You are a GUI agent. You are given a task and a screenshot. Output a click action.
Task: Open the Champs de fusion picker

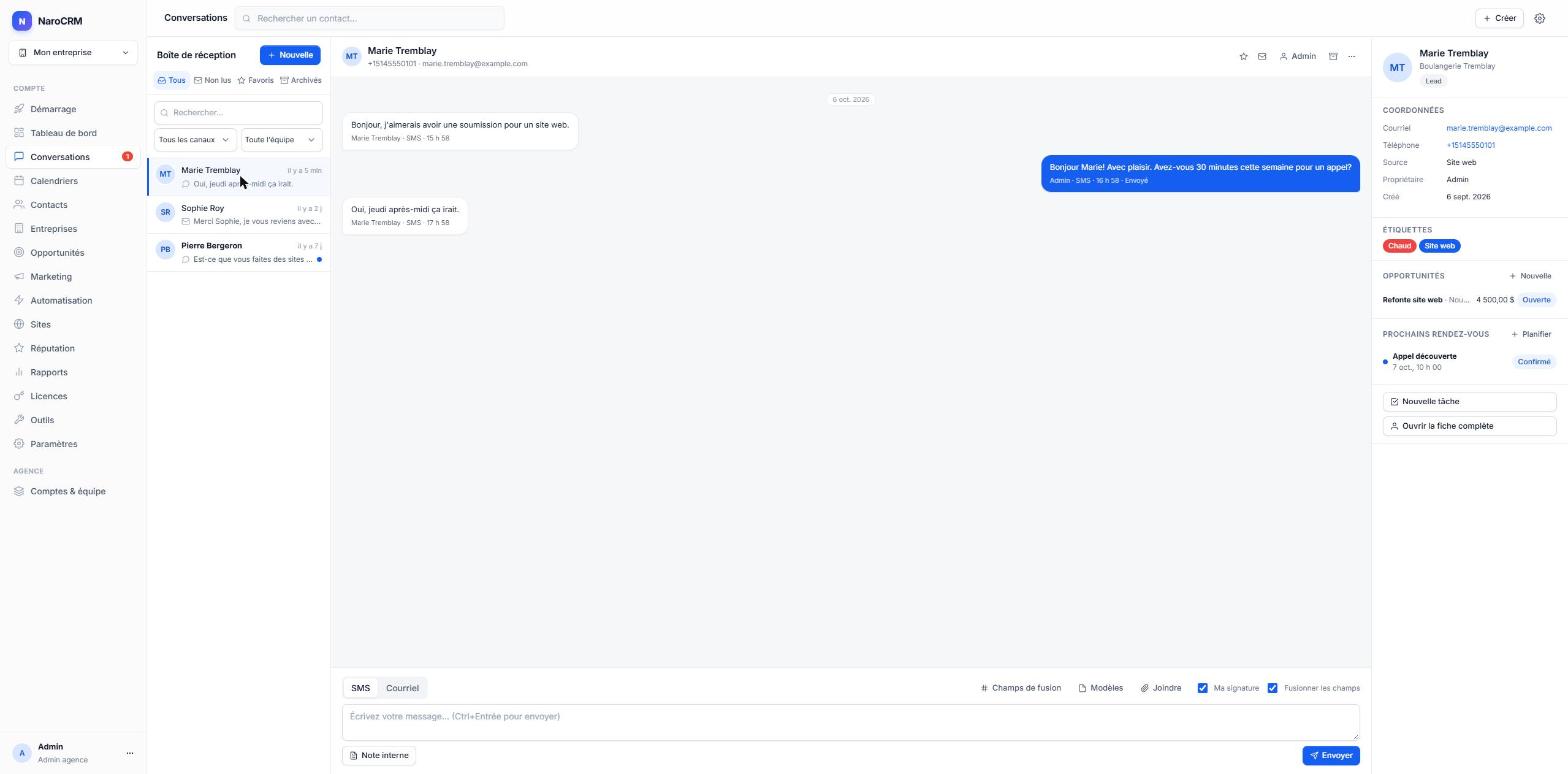[1021, 688]
